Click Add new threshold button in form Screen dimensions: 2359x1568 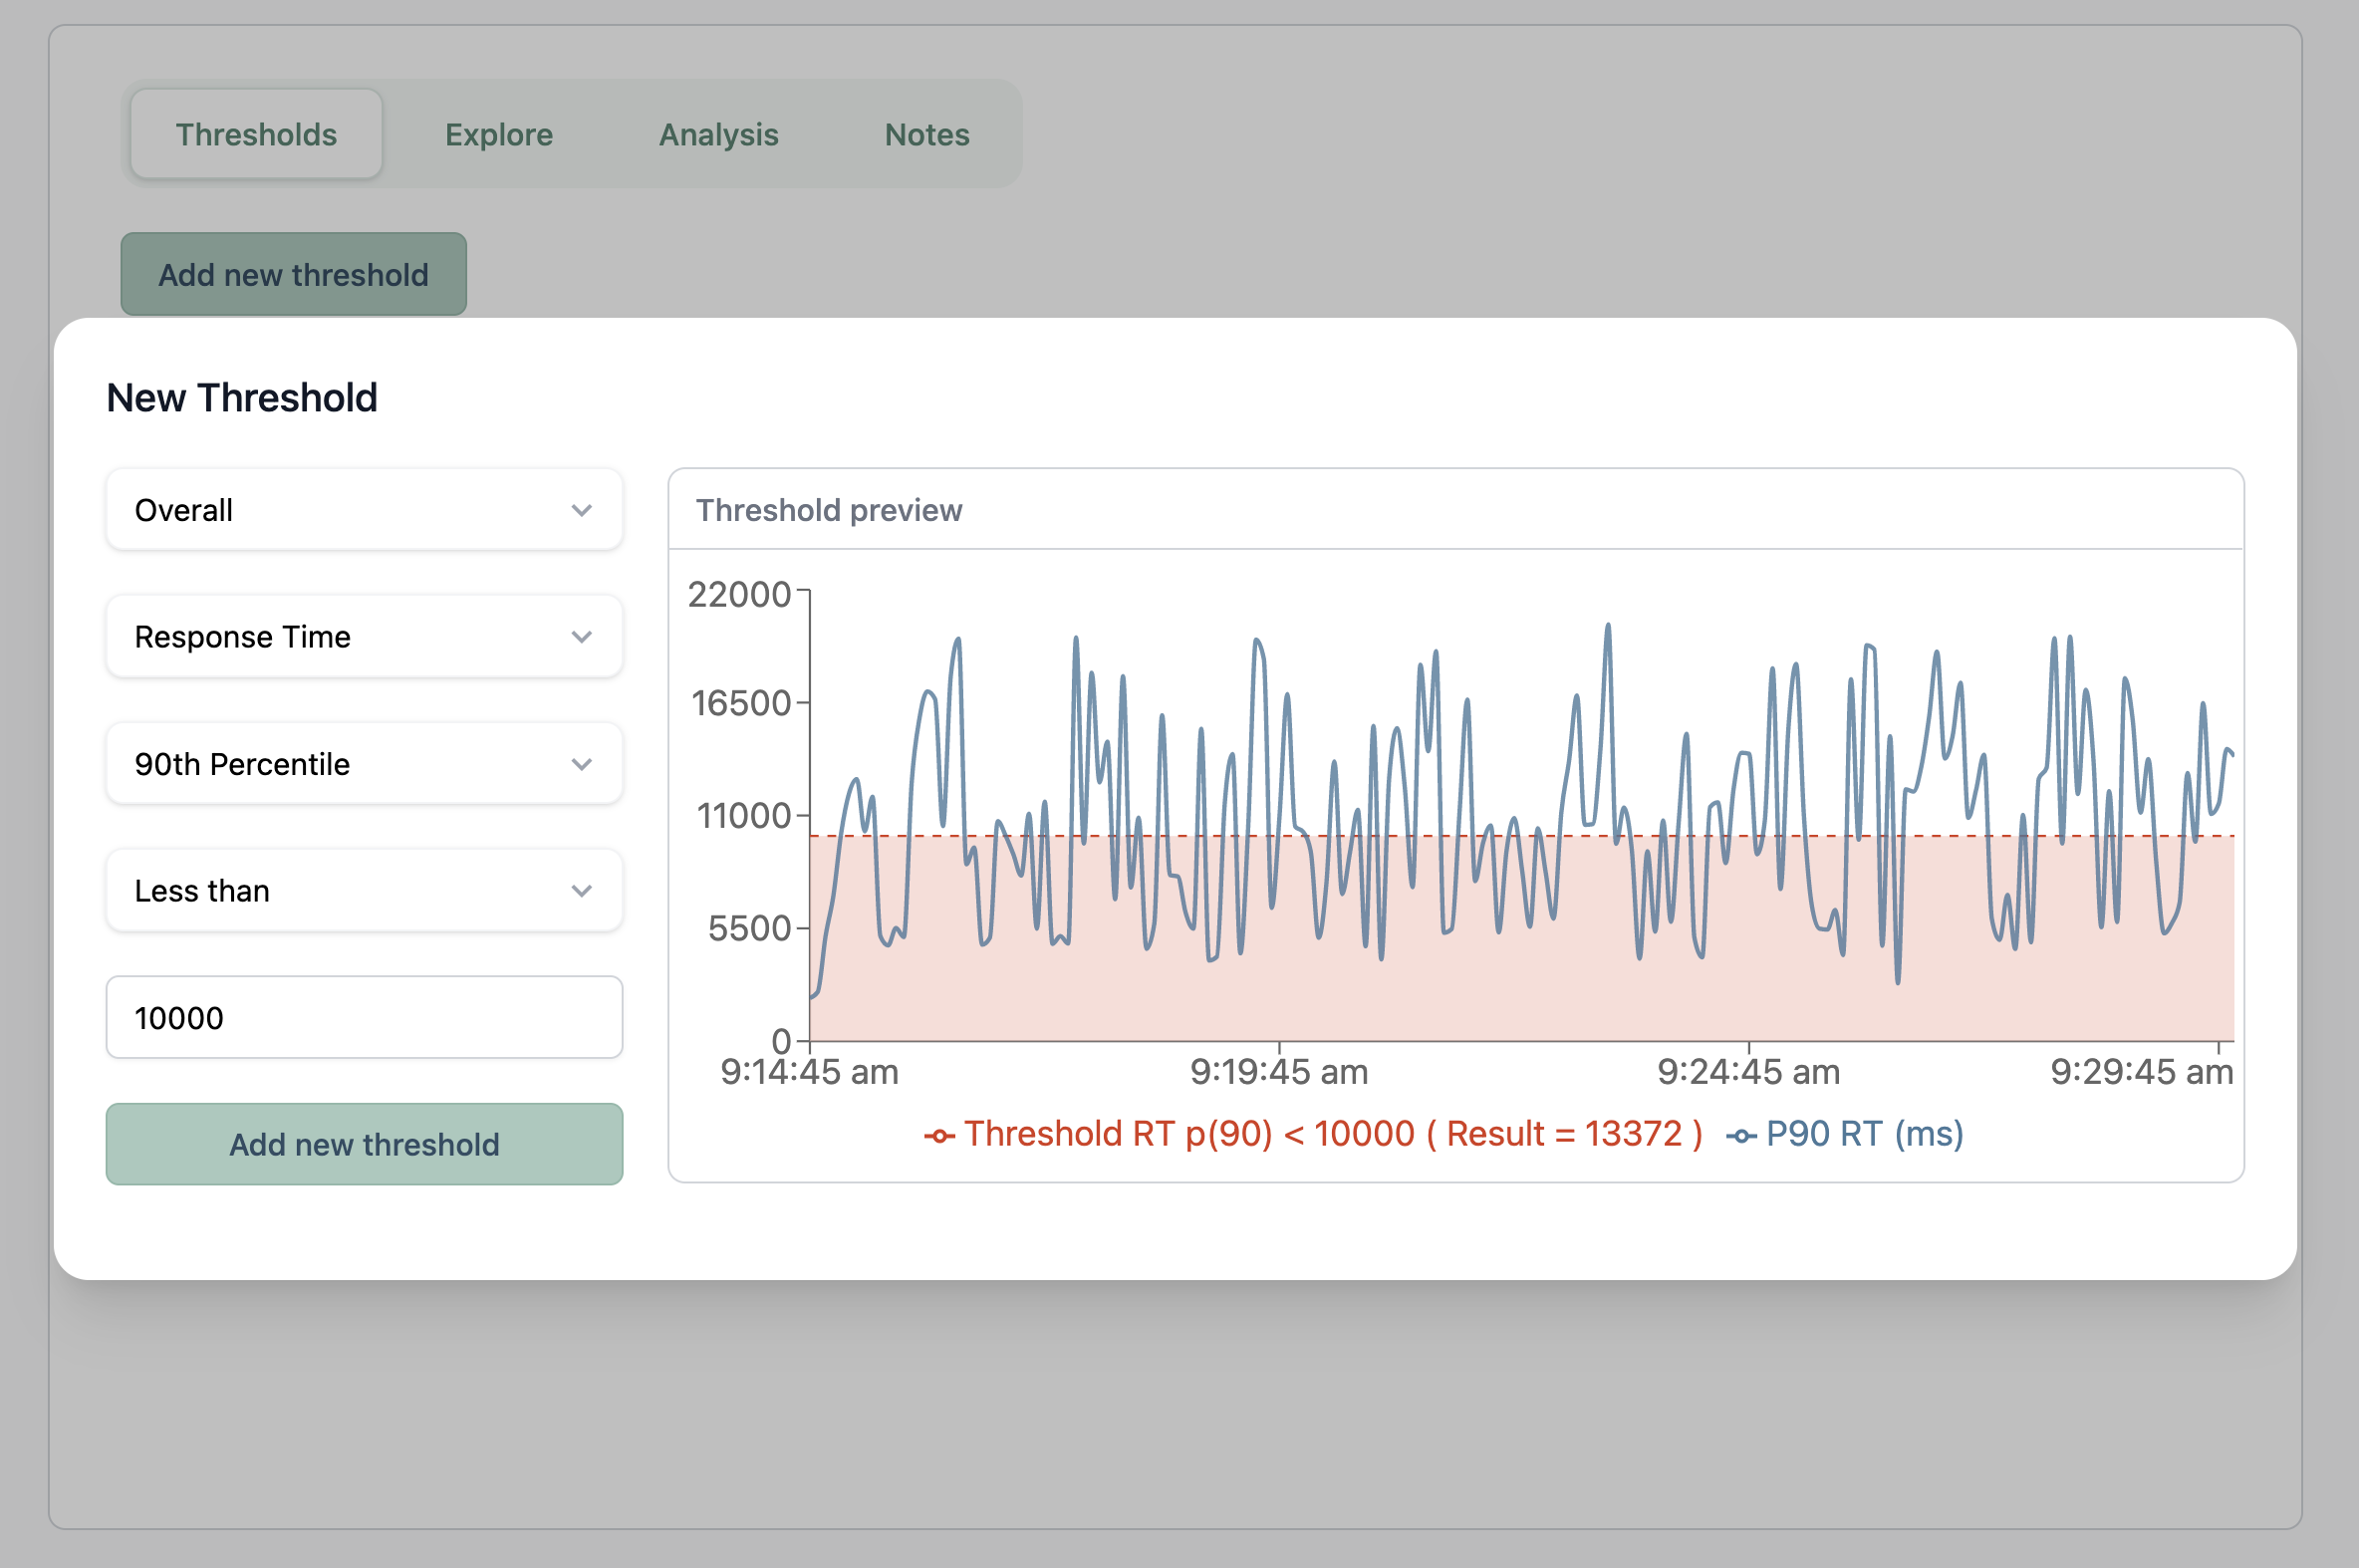[364, 1145]
